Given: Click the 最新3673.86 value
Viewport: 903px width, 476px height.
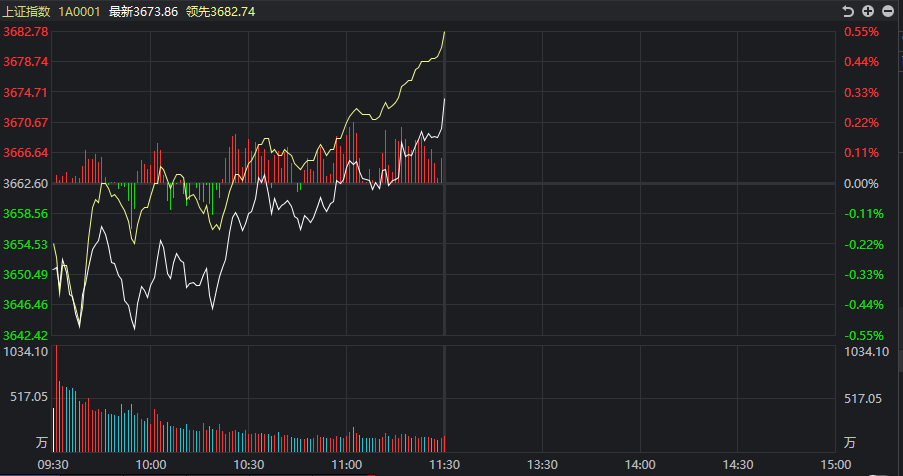Looking at the screenshot, I should pos(143,12).
